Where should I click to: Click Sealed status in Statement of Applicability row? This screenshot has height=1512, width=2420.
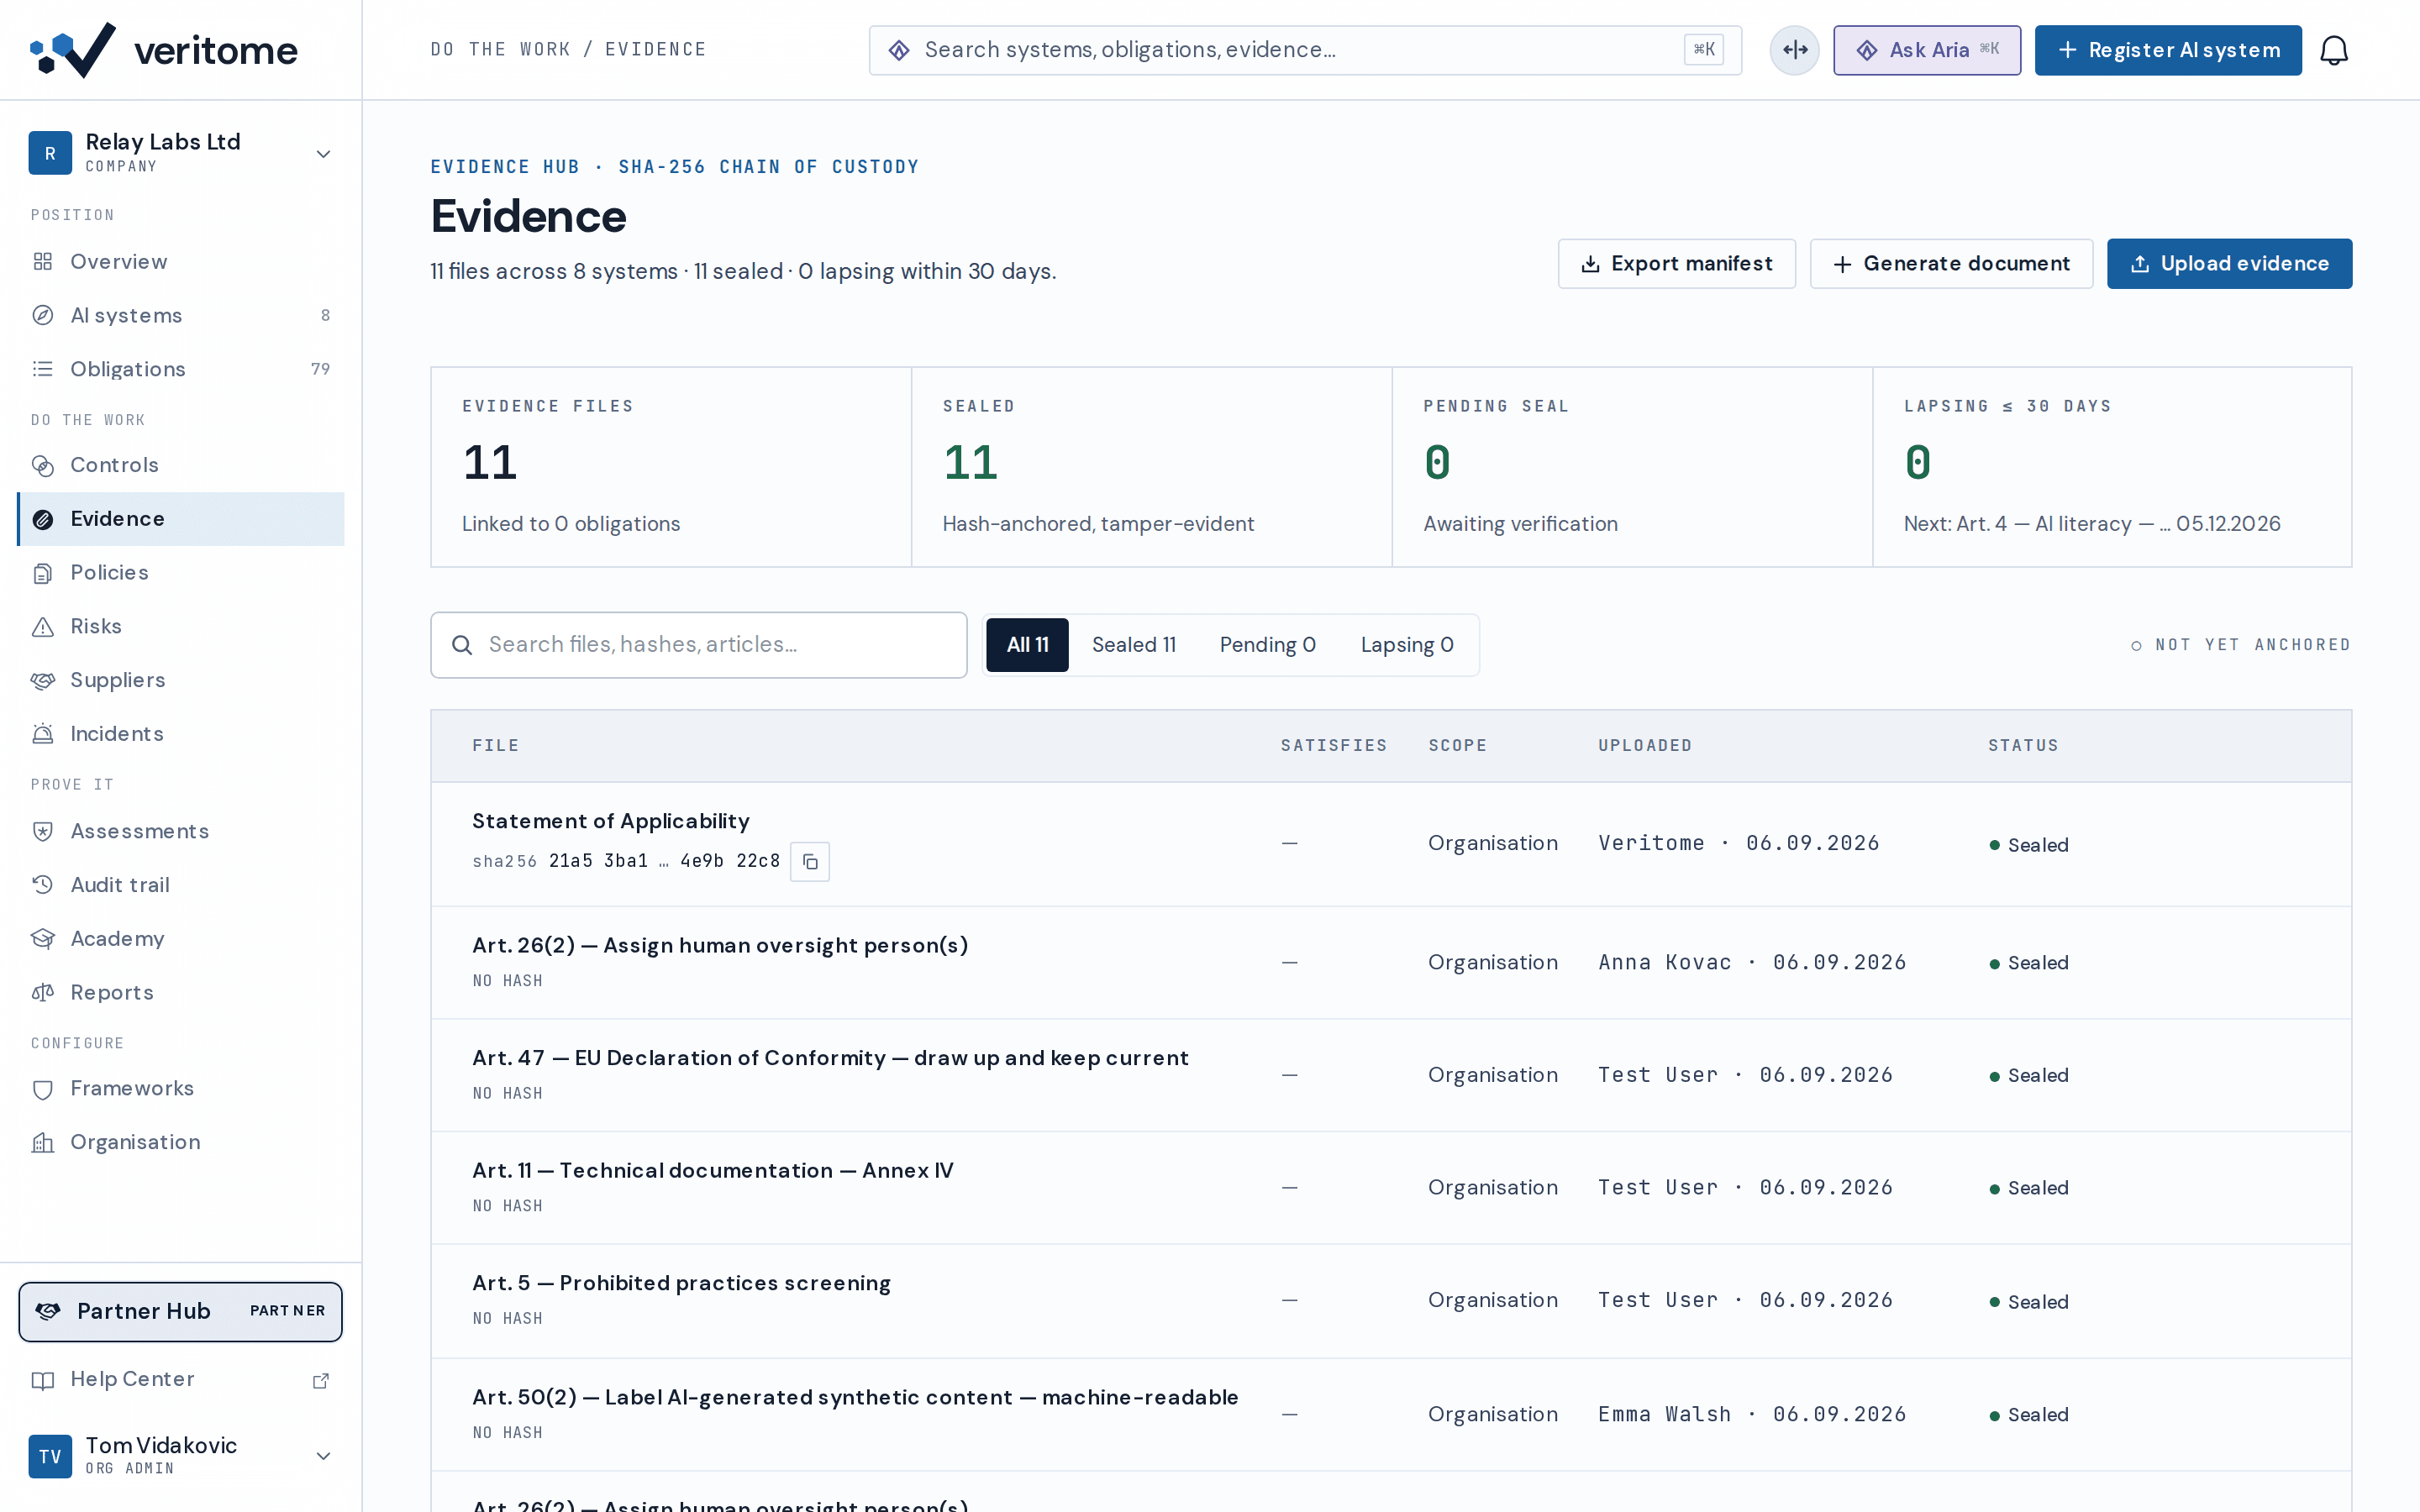[2029, 845]
